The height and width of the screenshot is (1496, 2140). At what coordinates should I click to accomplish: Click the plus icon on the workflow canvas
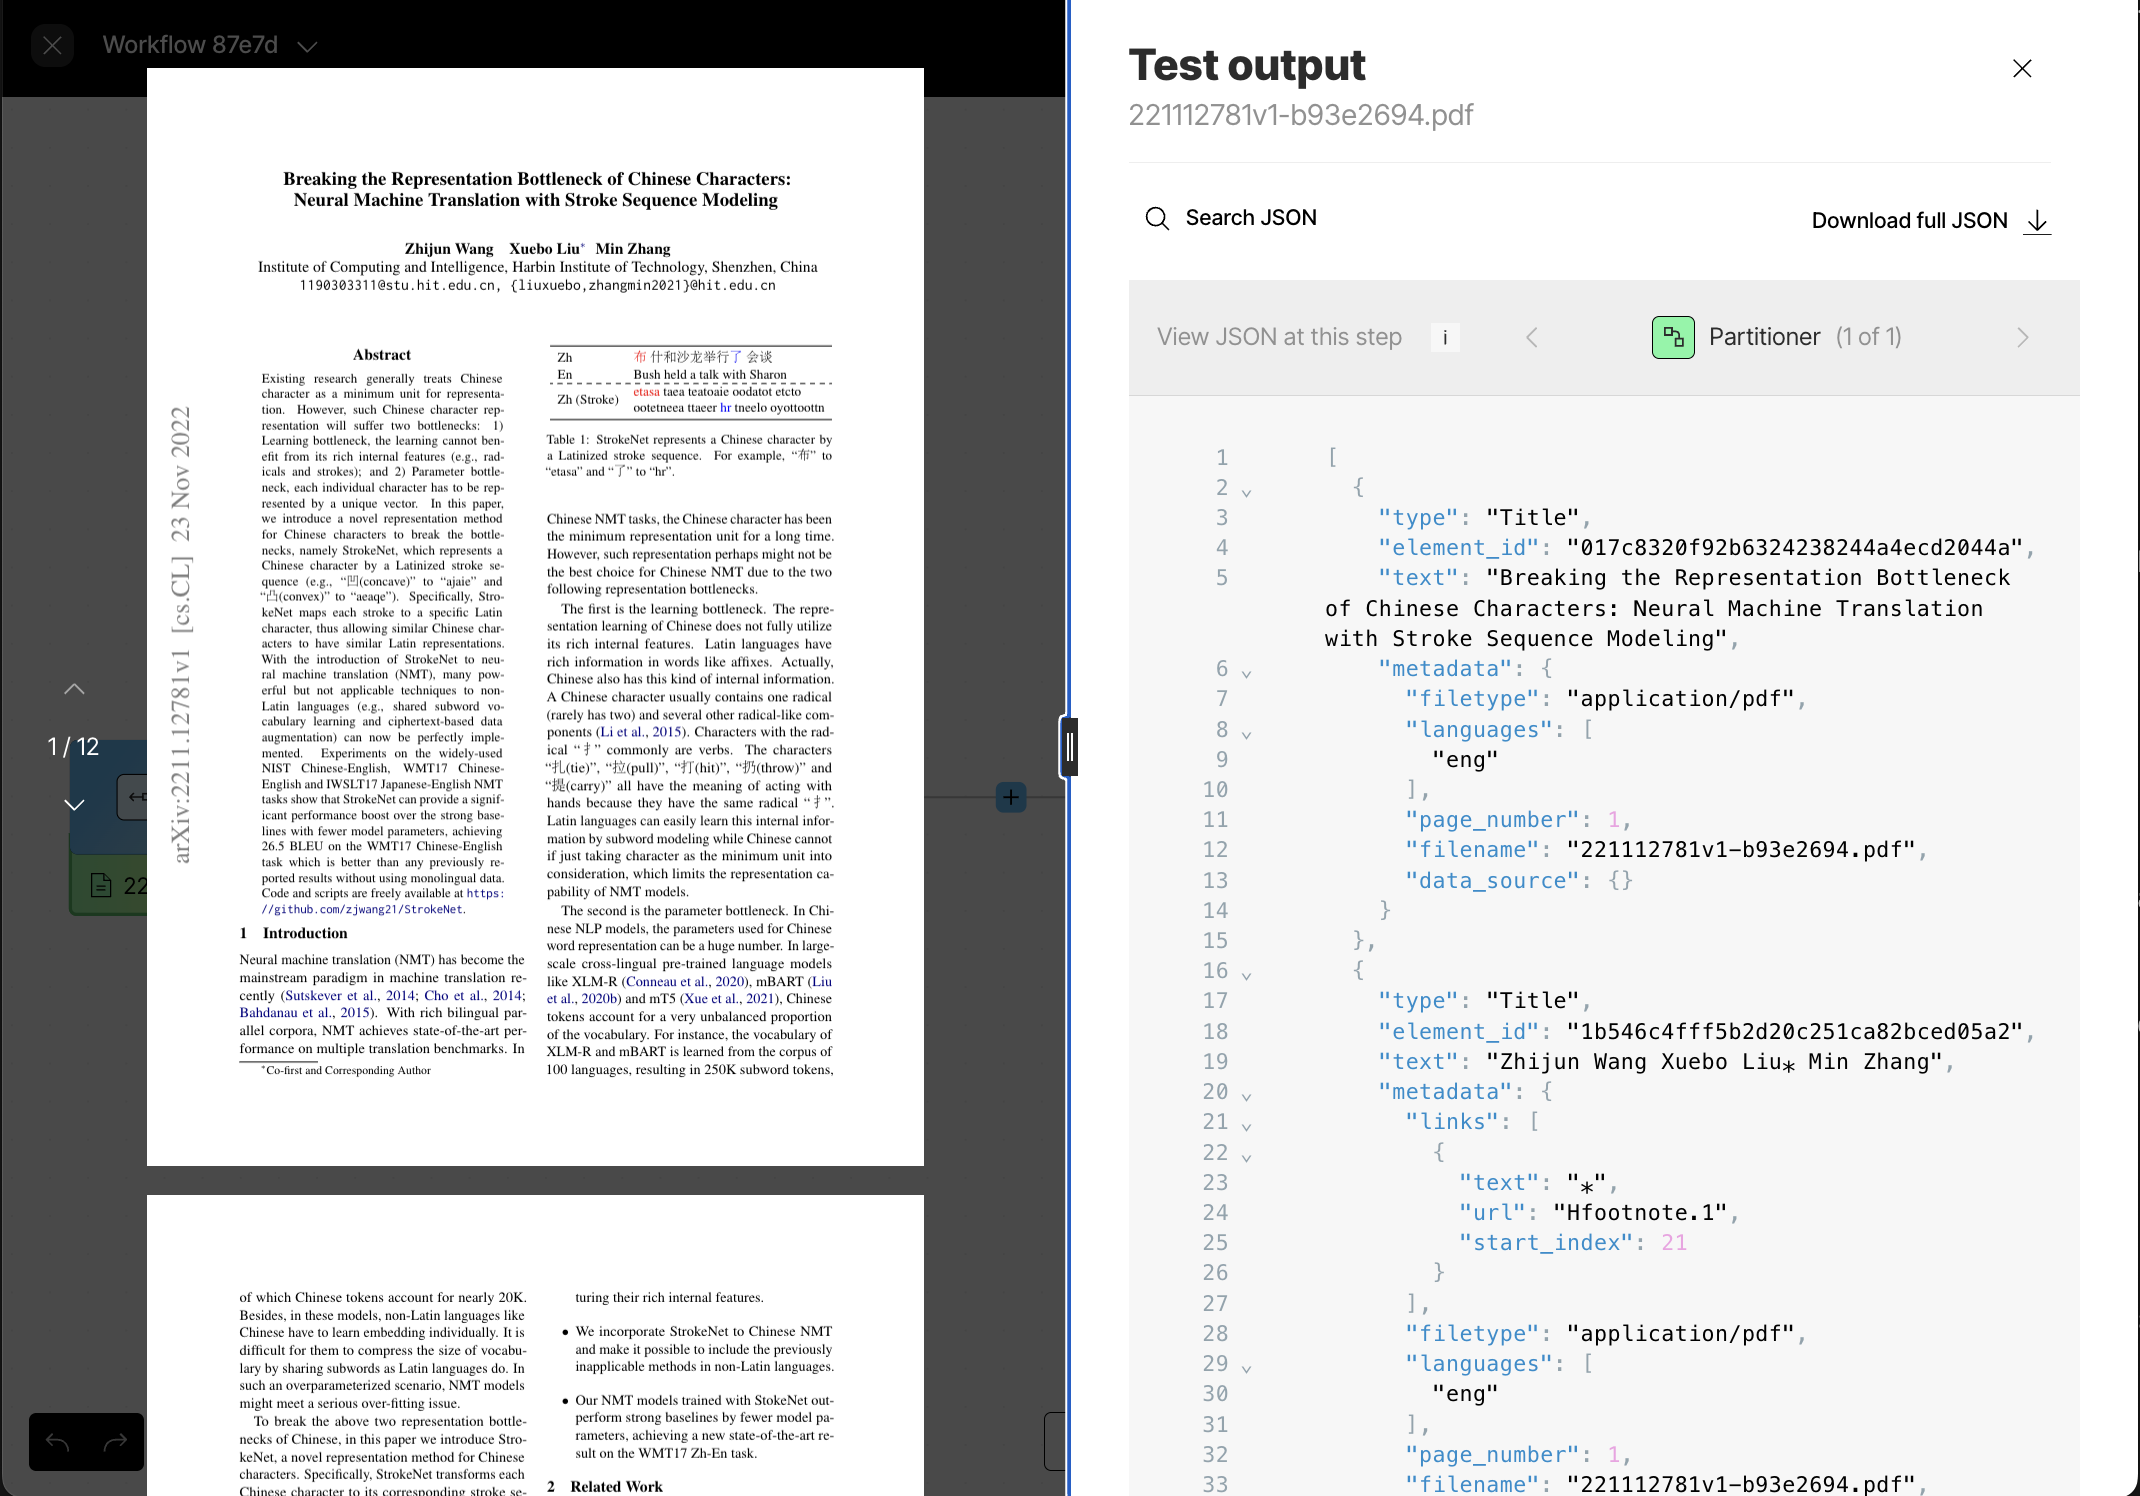(1010, 797)
